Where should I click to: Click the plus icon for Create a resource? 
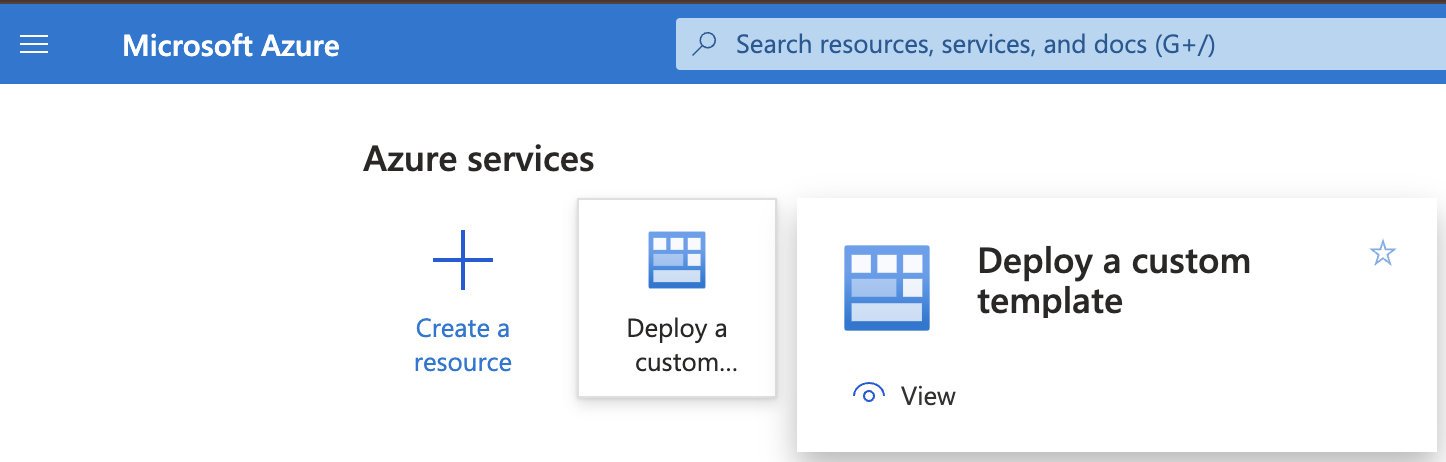coord(463,260)
